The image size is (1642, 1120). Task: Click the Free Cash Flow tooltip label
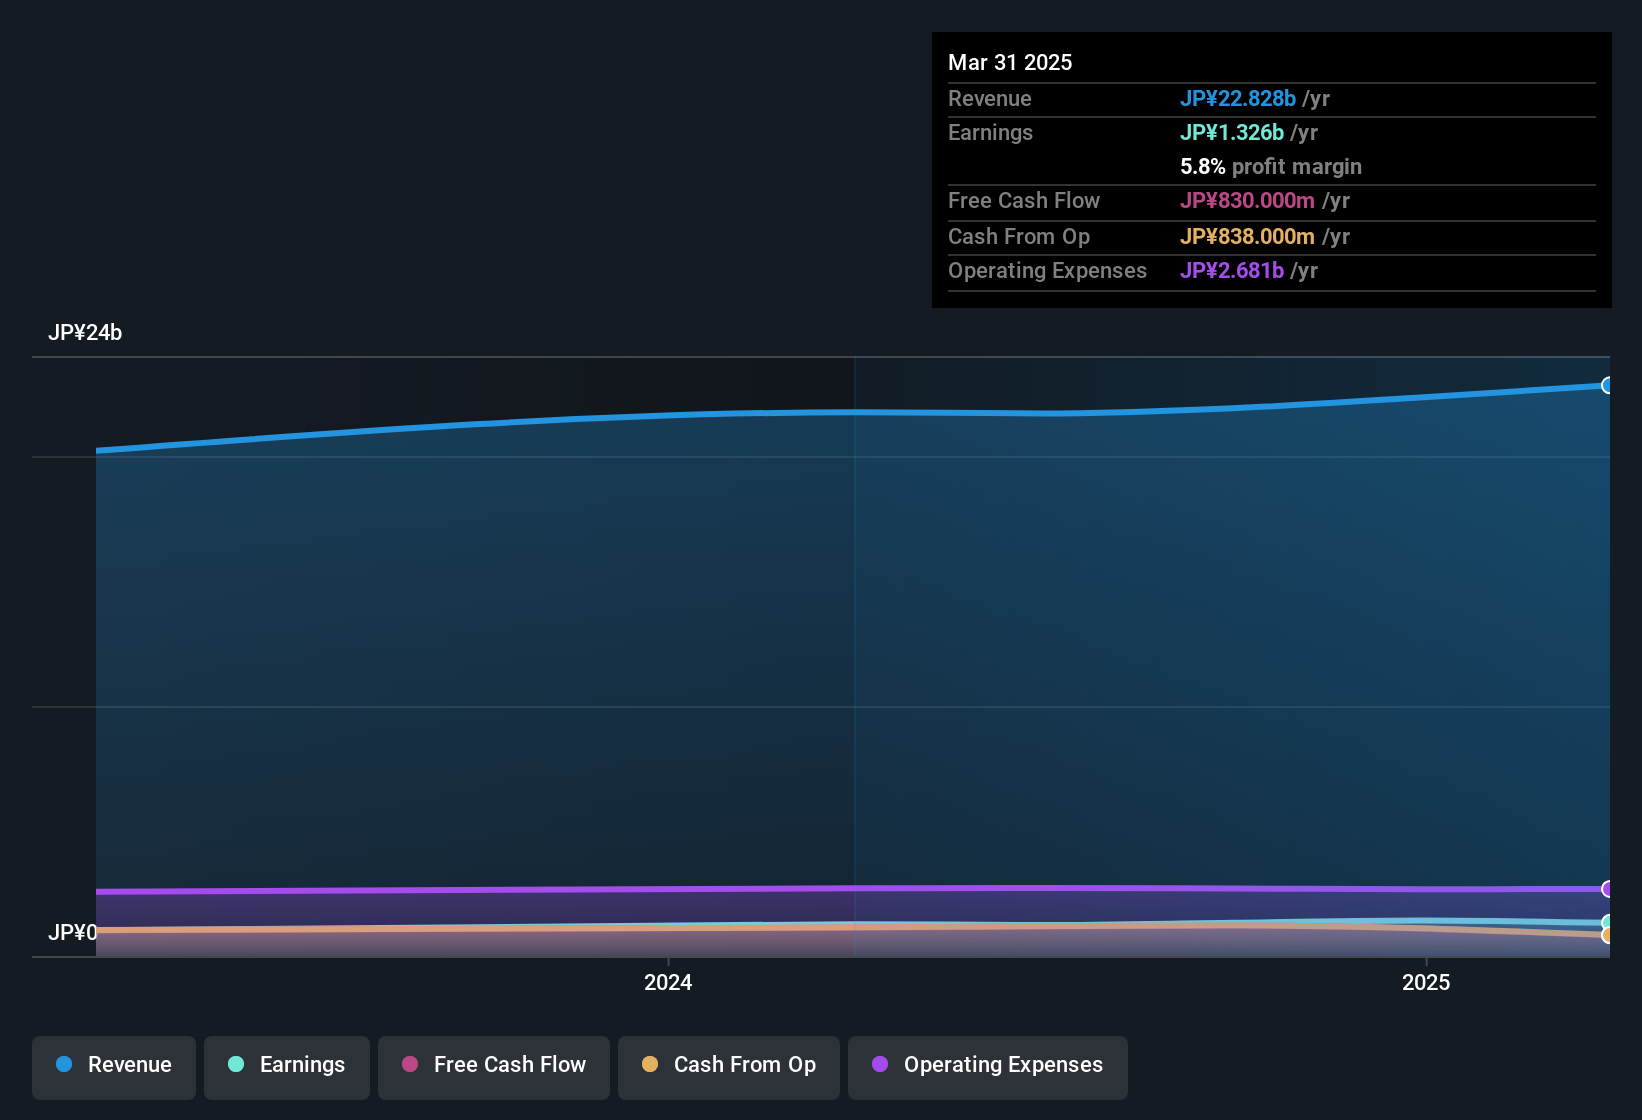[1024, 200]
